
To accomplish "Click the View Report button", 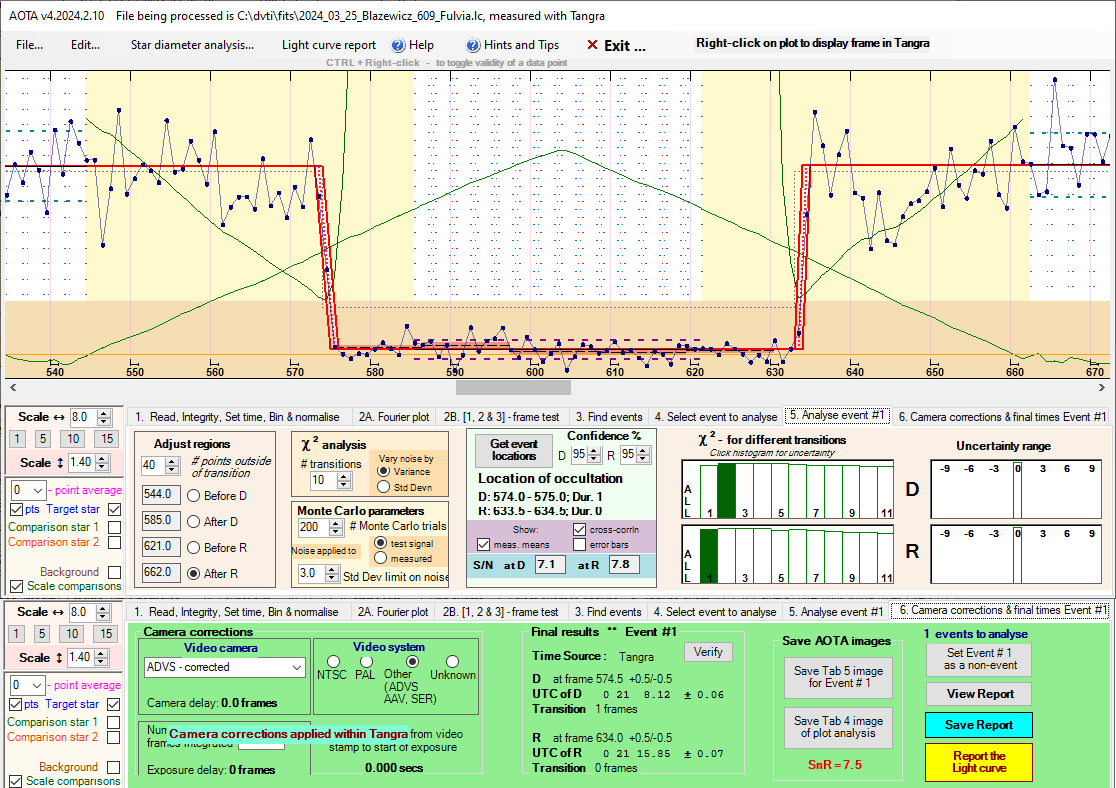I will point(980,694).
